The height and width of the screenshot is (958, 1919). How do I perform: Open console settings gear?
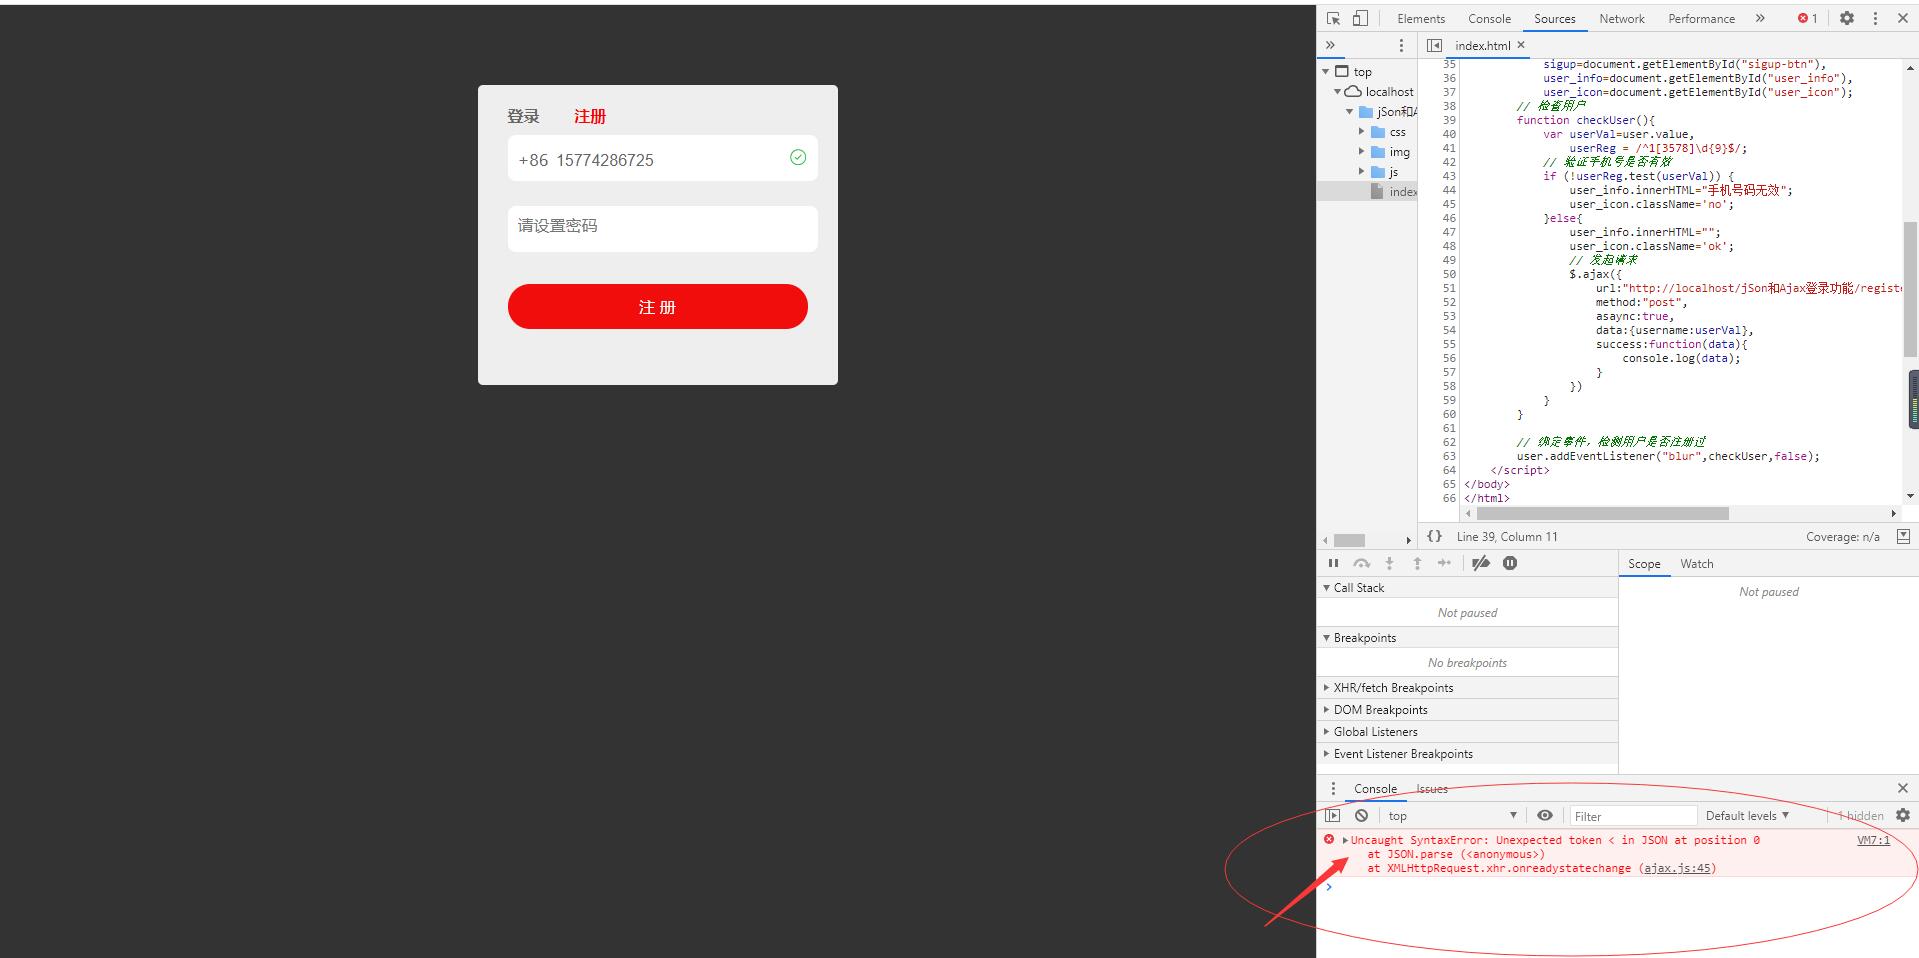1903,815
